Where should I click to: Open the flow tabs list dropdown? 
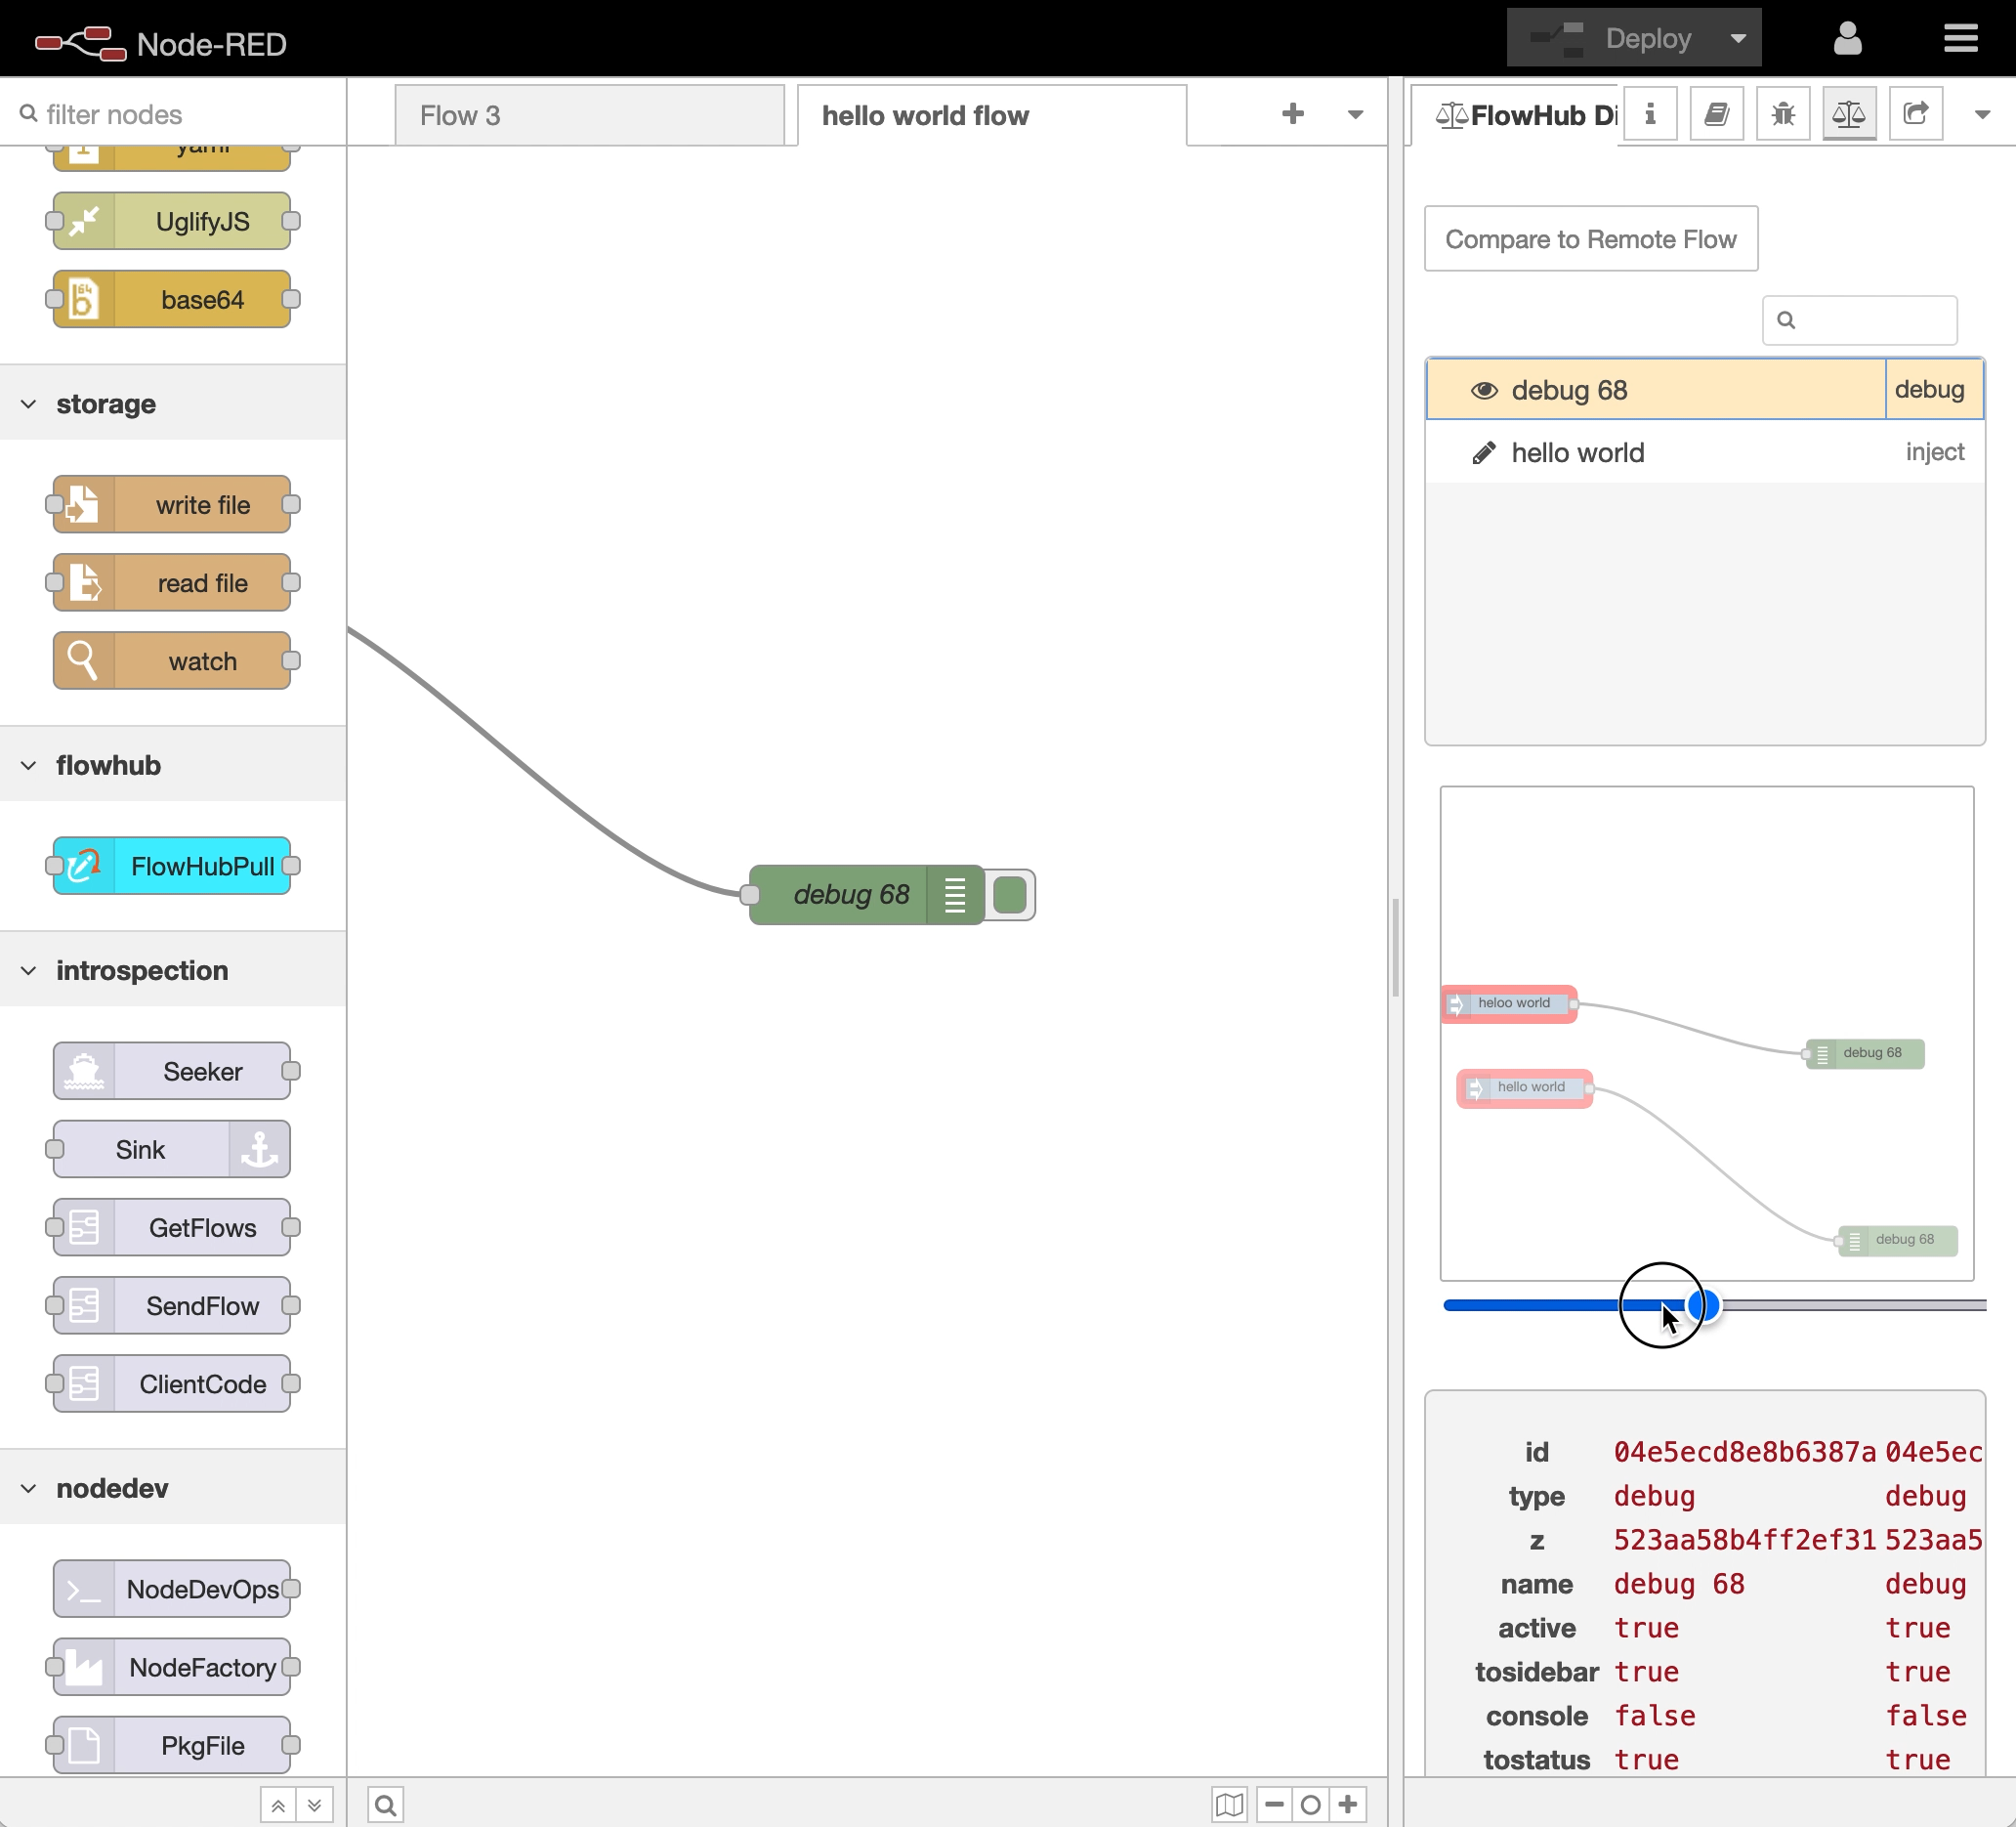pyautogui.click(x=1355, y=114)
